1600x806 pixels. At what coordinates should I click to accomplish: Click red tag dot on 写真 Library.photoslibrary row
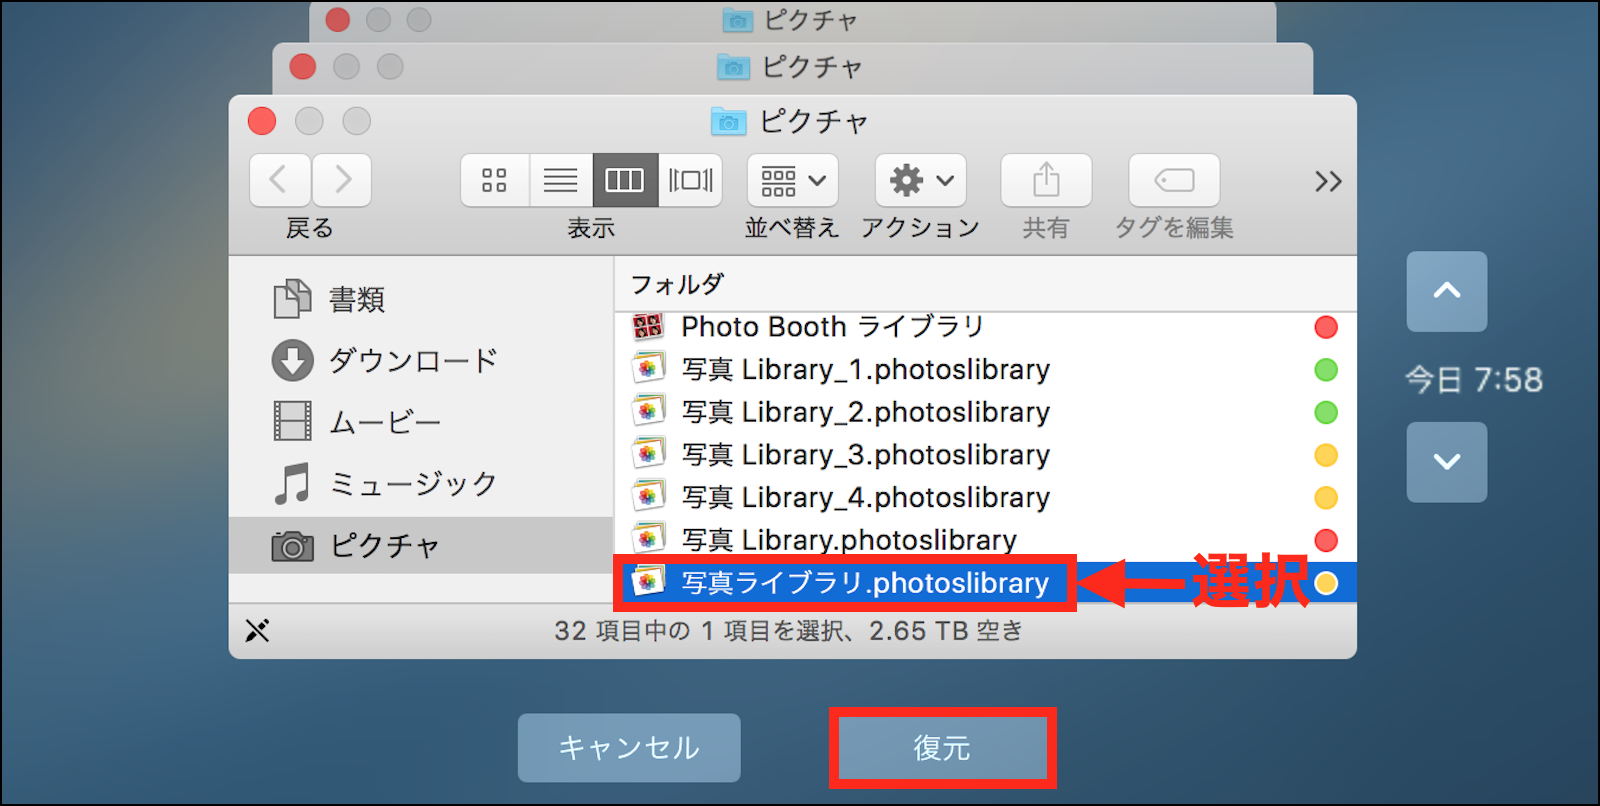1326,540
